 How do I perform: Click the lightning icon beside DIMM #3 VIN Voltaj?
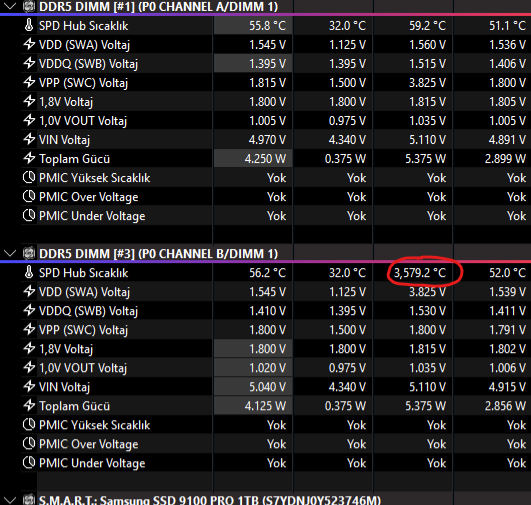29,386
